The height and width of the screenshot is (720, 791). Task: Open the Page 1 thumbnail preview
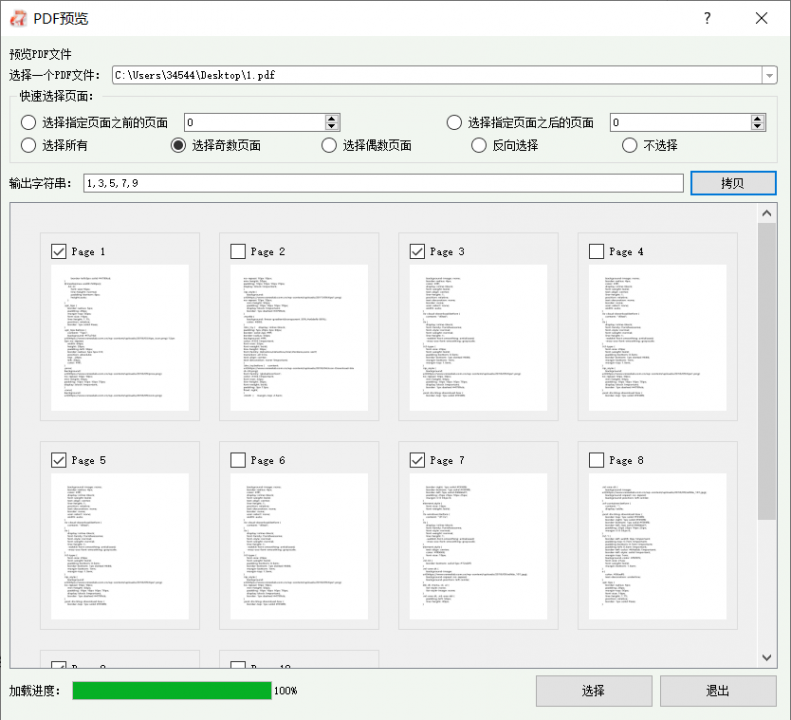tap(120, 338)
